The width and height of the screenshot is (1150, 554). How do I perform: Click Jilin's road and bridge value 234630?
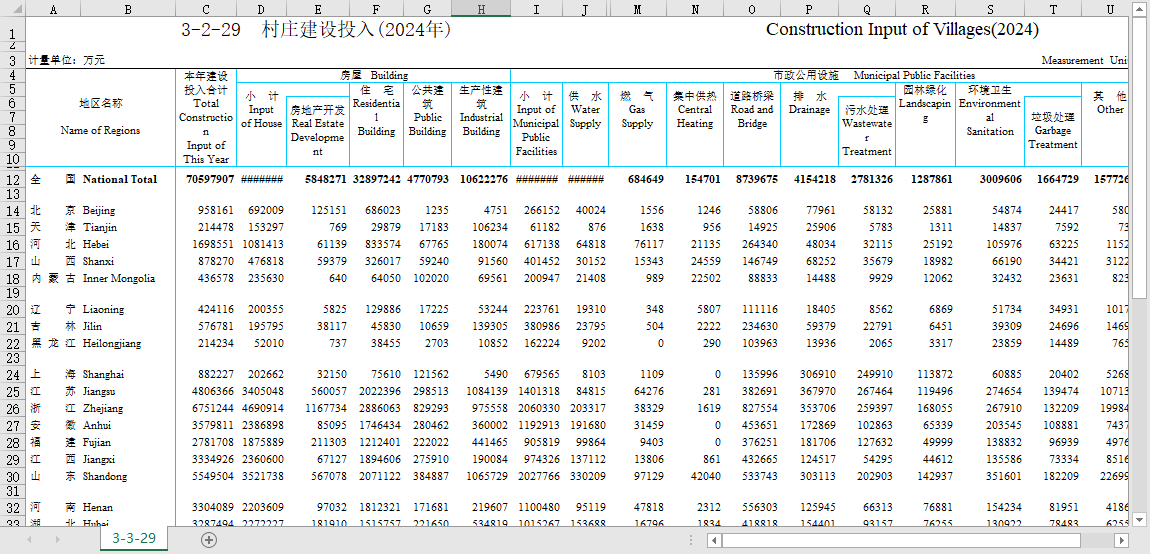(x=759, y=326)
